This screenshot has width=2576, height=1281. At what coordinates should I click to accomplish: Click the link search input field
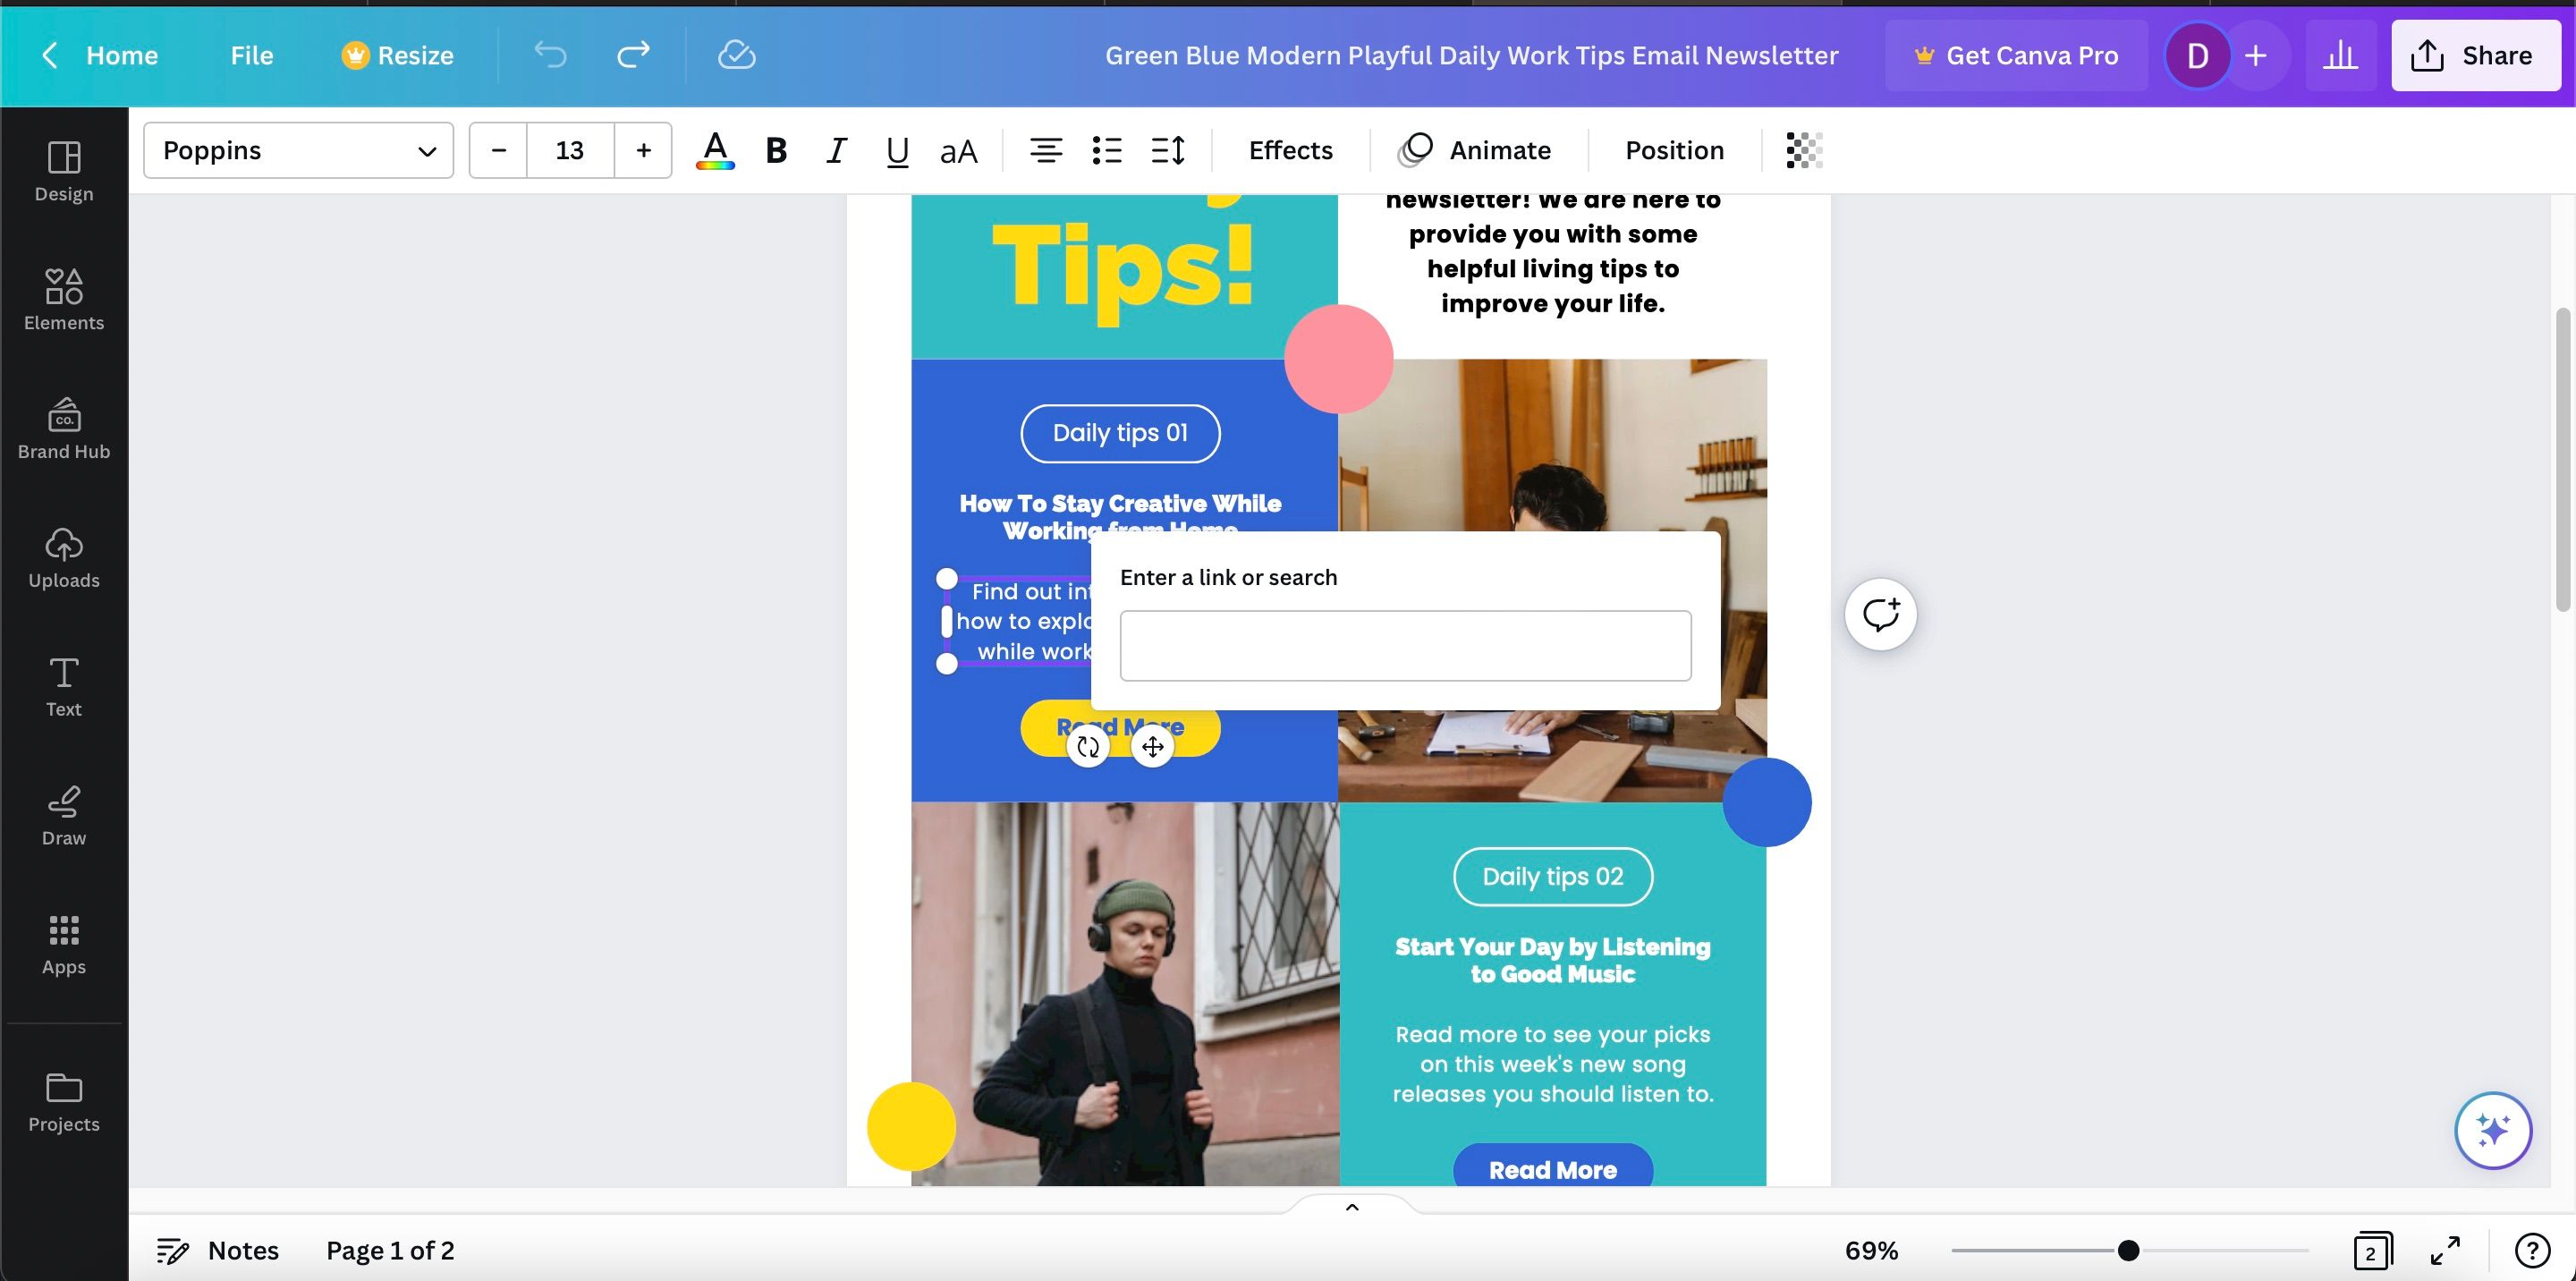click(x=1404, y=644)
